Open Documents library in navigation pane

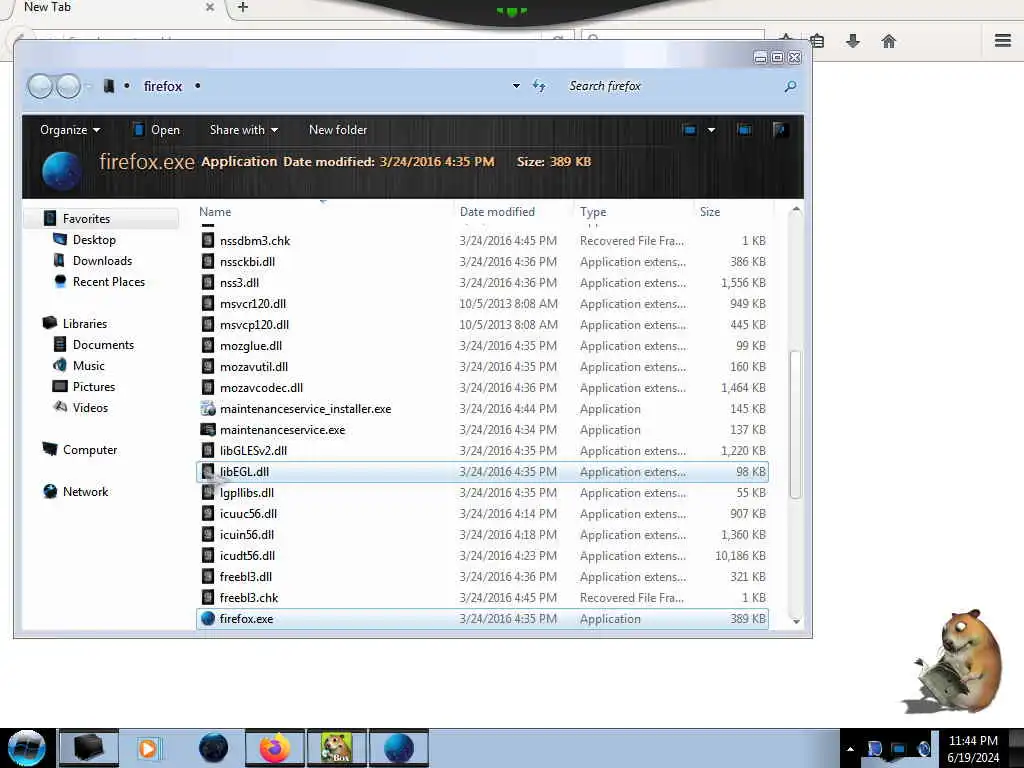103,344
